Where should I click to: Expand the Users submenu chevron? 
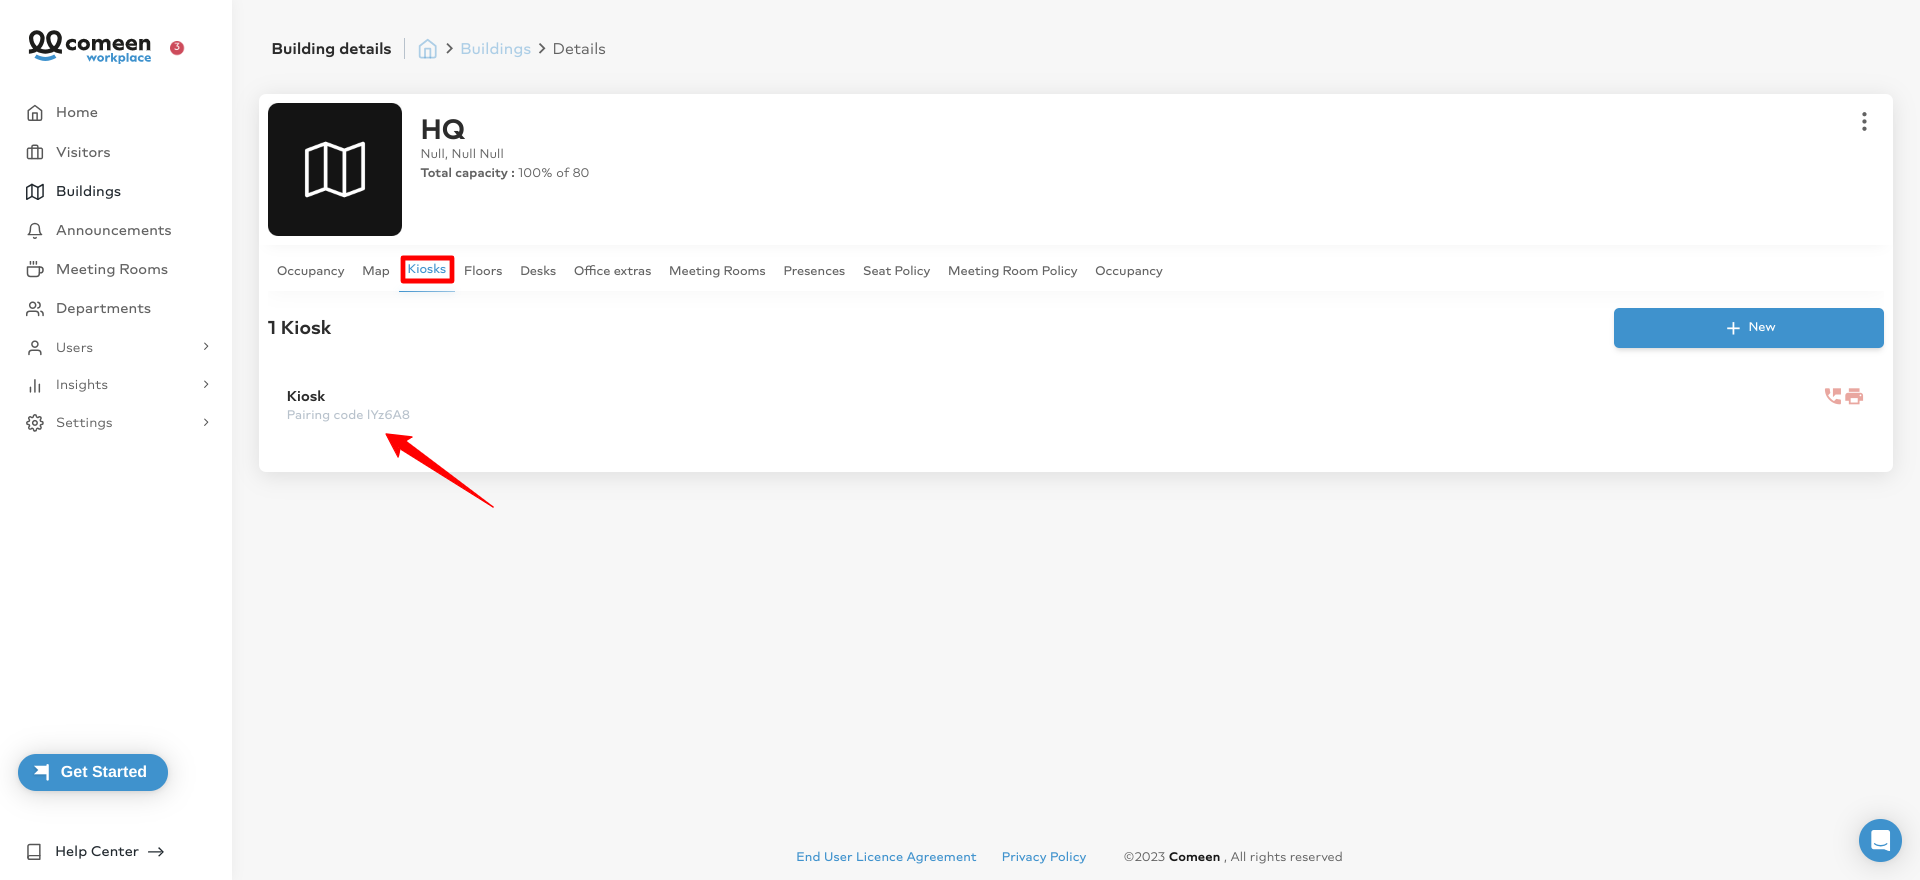pos(206,347)
